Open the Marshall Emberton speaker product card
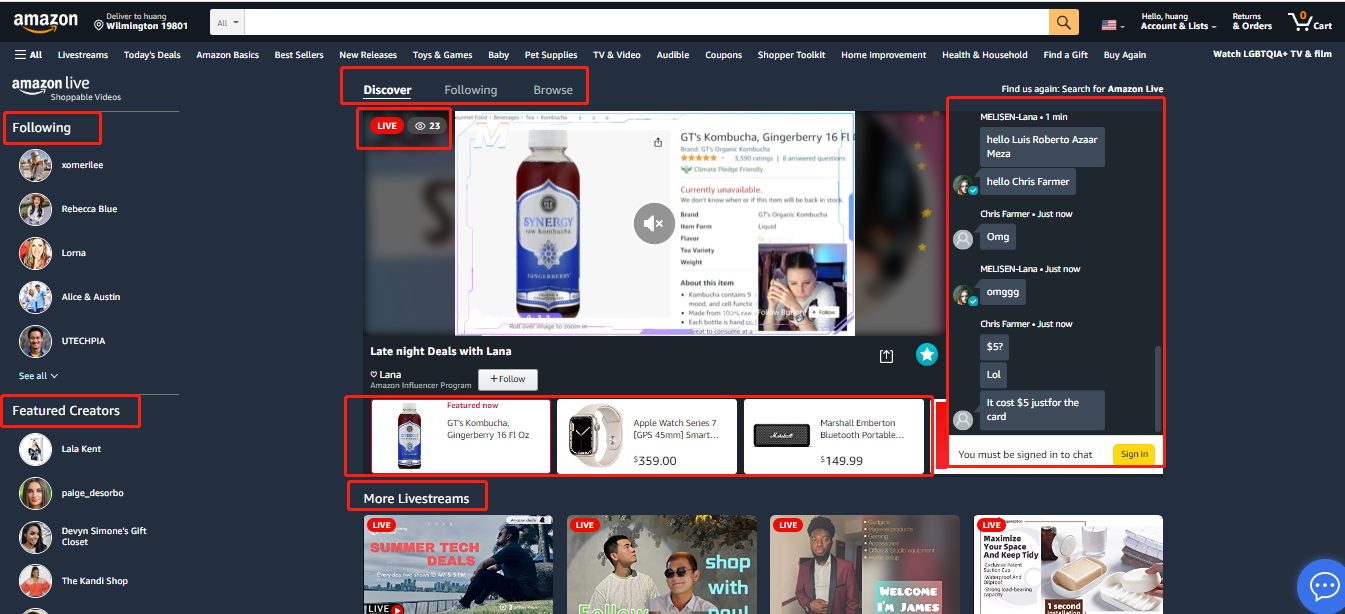 [833, 436]
